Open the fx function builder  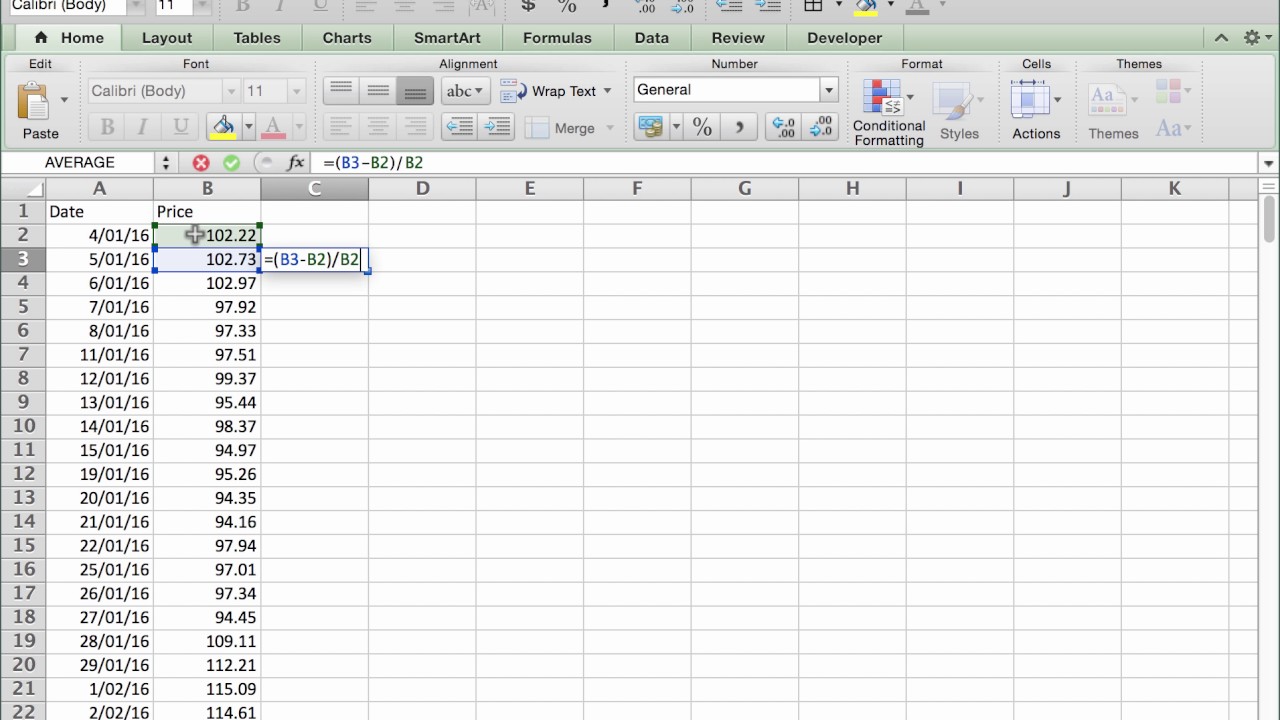click(x=296, y=163)
